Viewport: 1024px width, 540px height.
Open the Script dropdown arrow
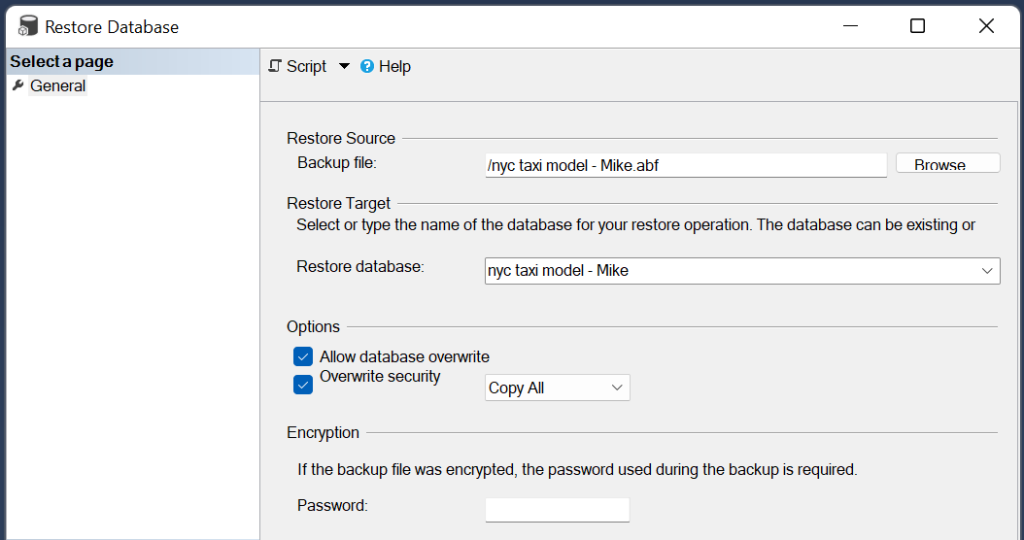[x=344, y=66]
